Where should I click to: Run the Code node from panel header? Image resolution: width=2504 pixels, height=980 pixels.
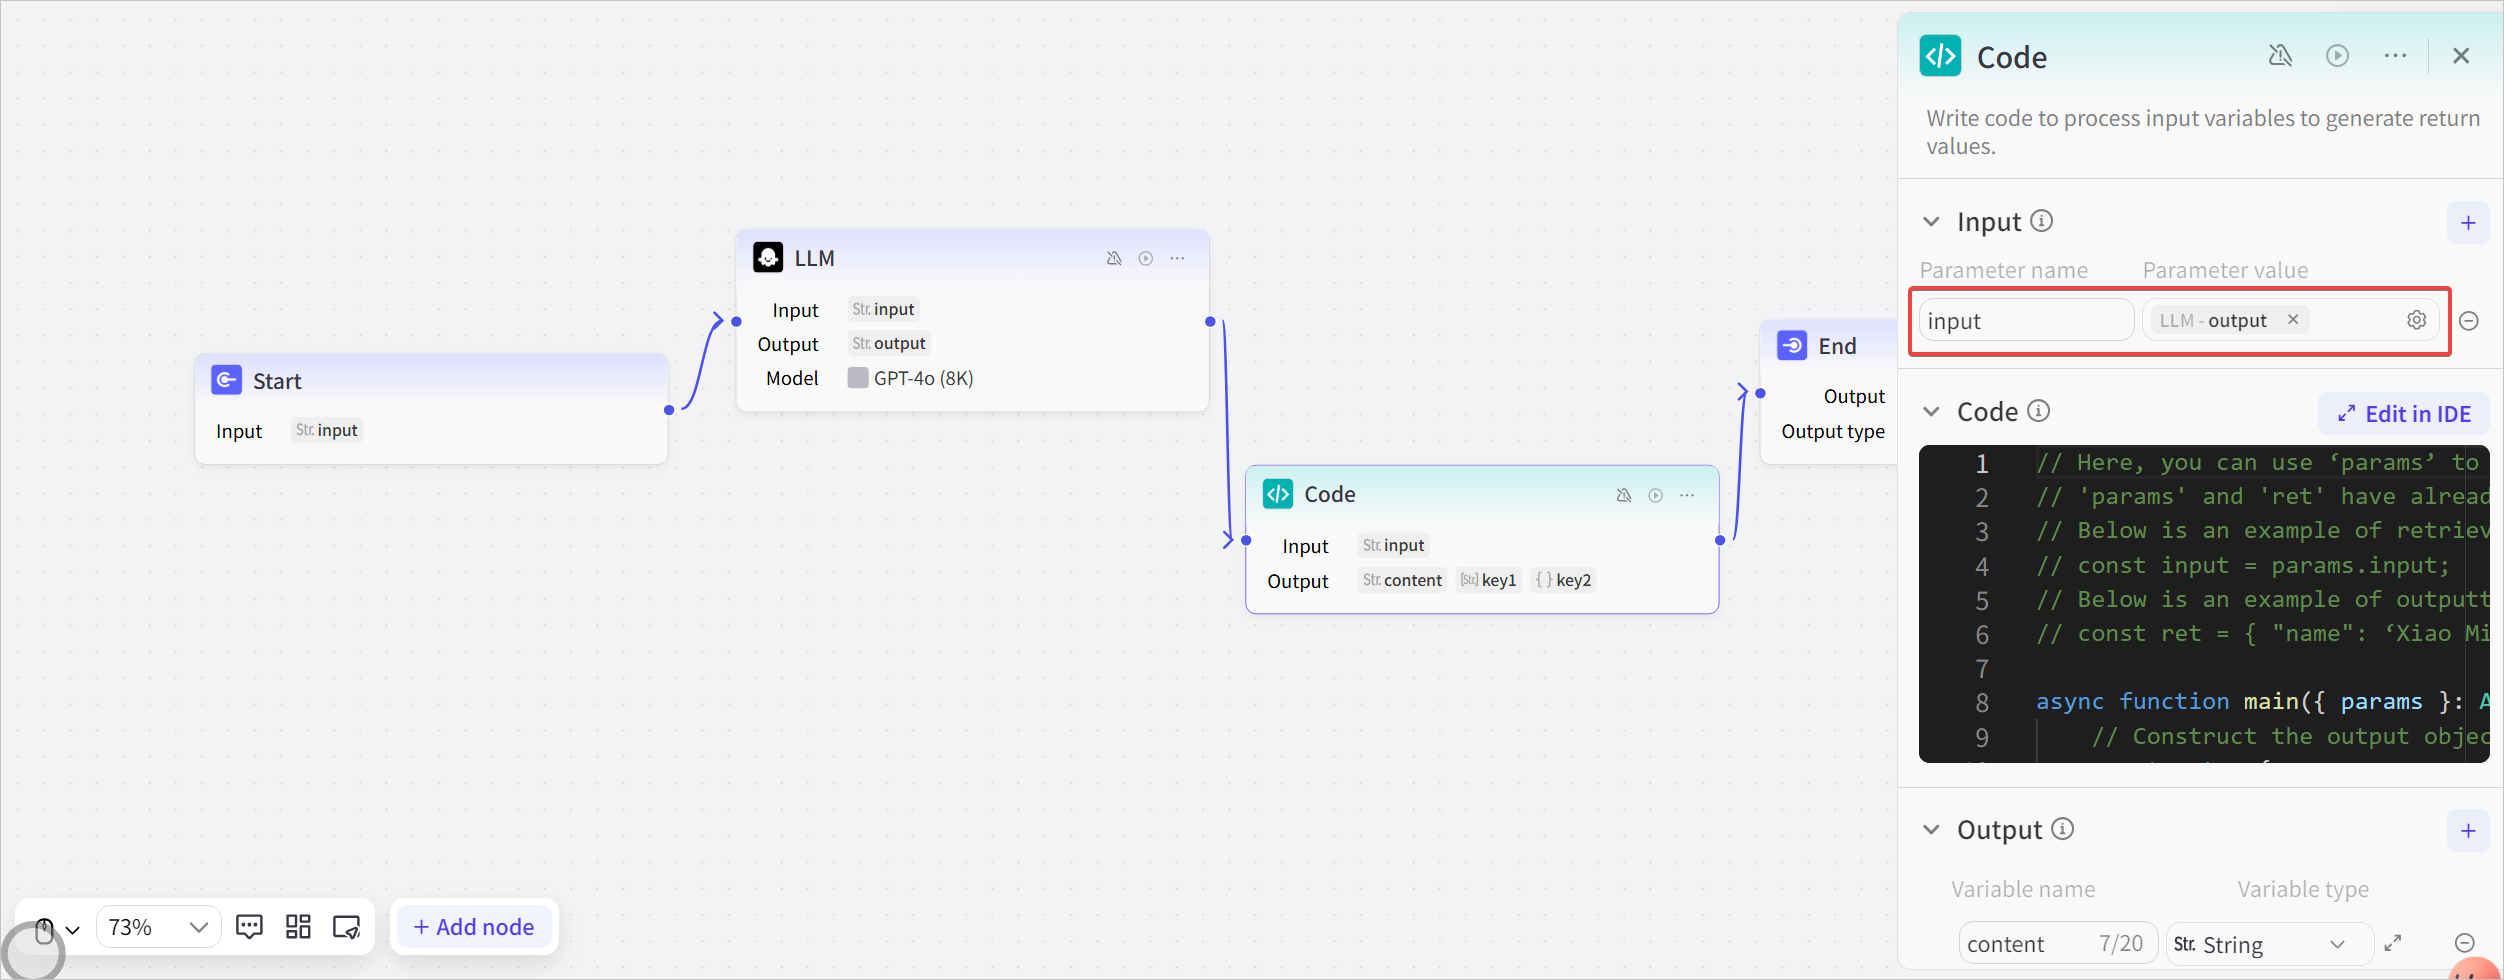tap(2337, 56)
